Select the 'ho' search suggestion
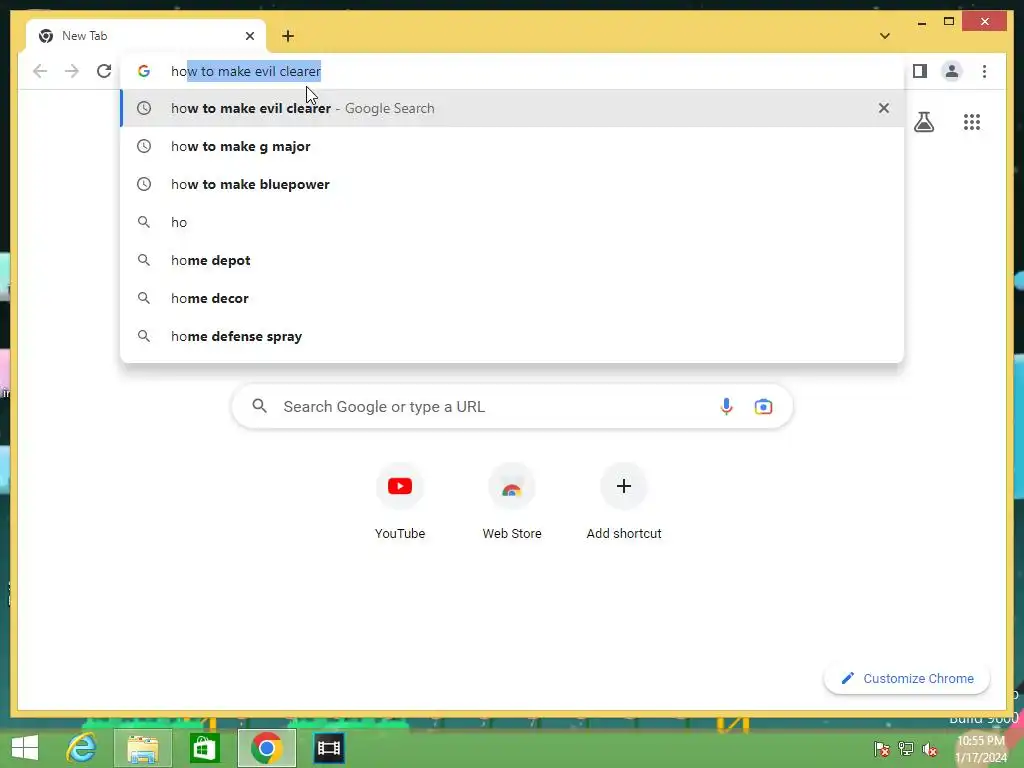Screen dimensions: 1024x768 [x=512, y=222]
